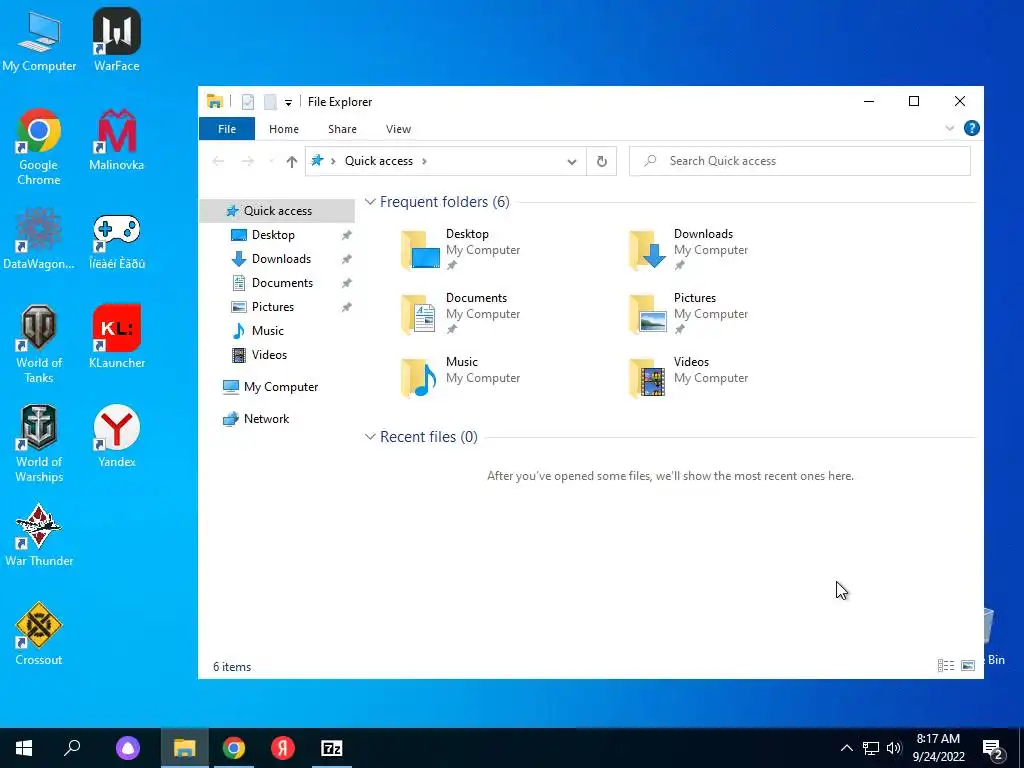This screenshot has width=1024, height=768.
Task: Open the File ribbon tab
Action: (227, 129)
